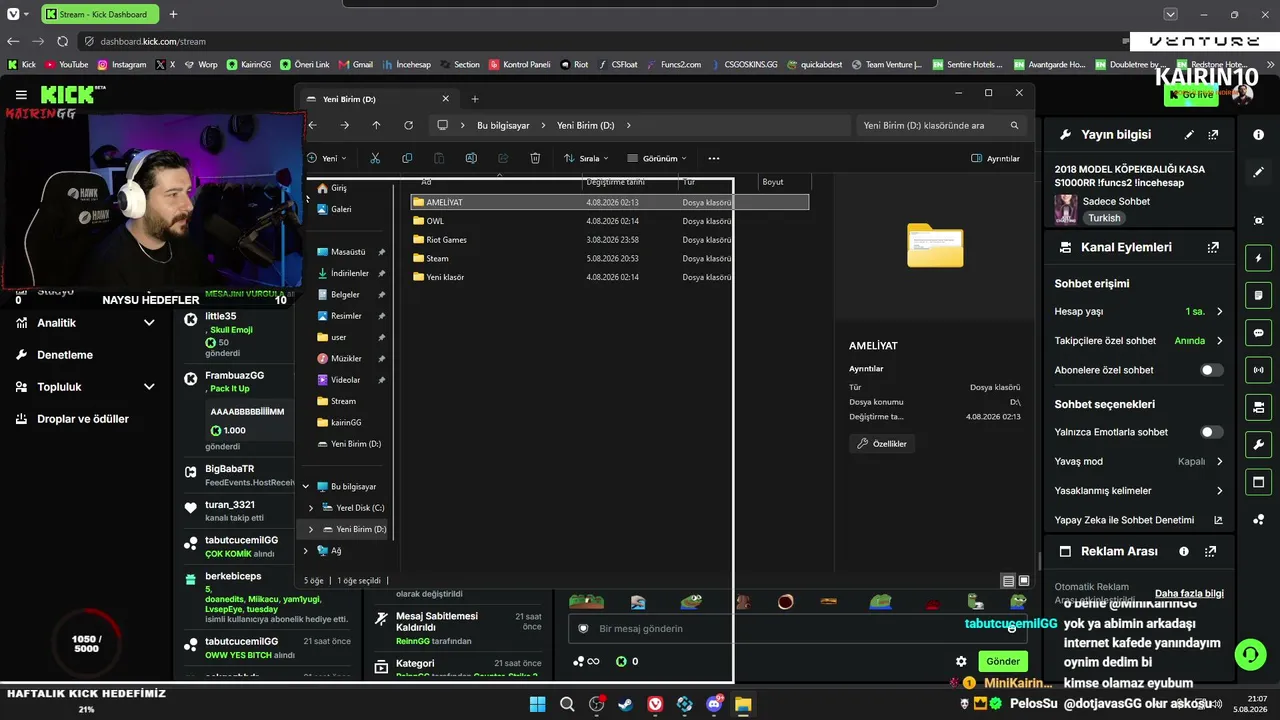Open taskbar Search
Viewport: 1280px width, 720px height.
click(x=567, y=704)
